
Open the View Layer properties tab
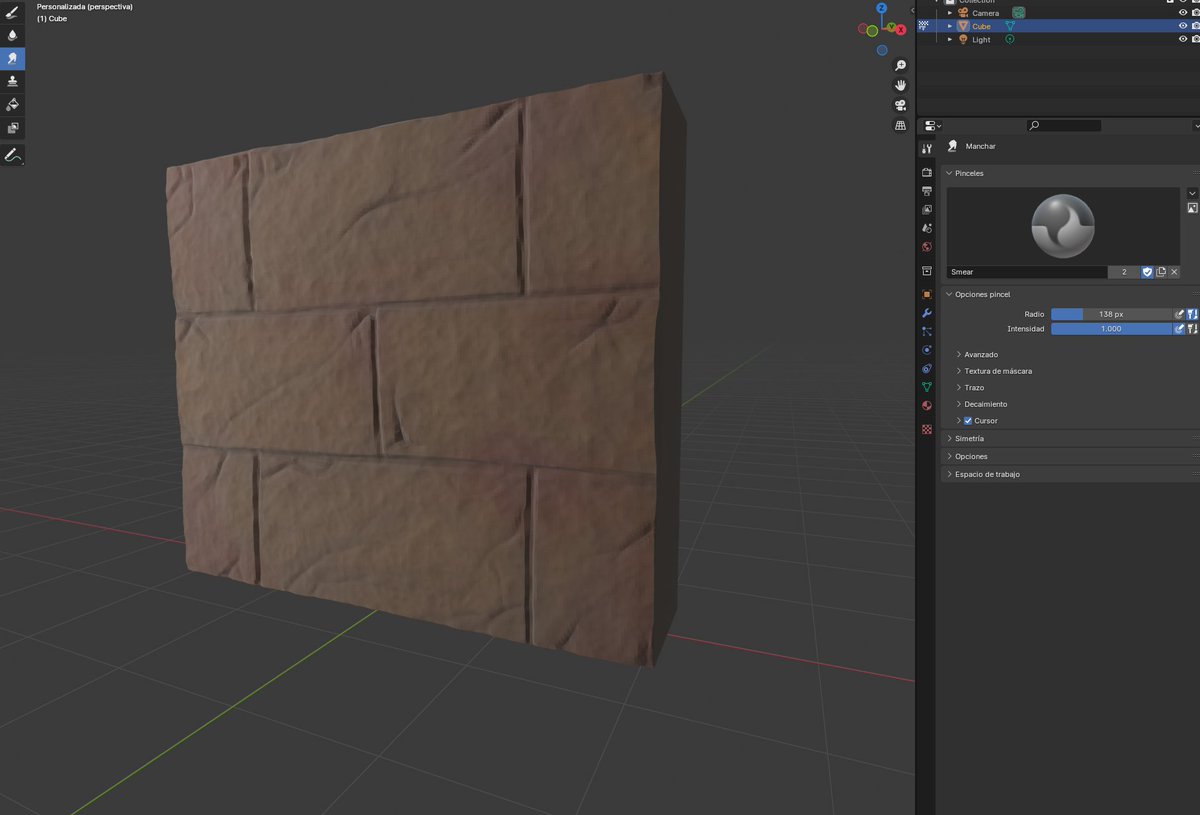point(927,210)
